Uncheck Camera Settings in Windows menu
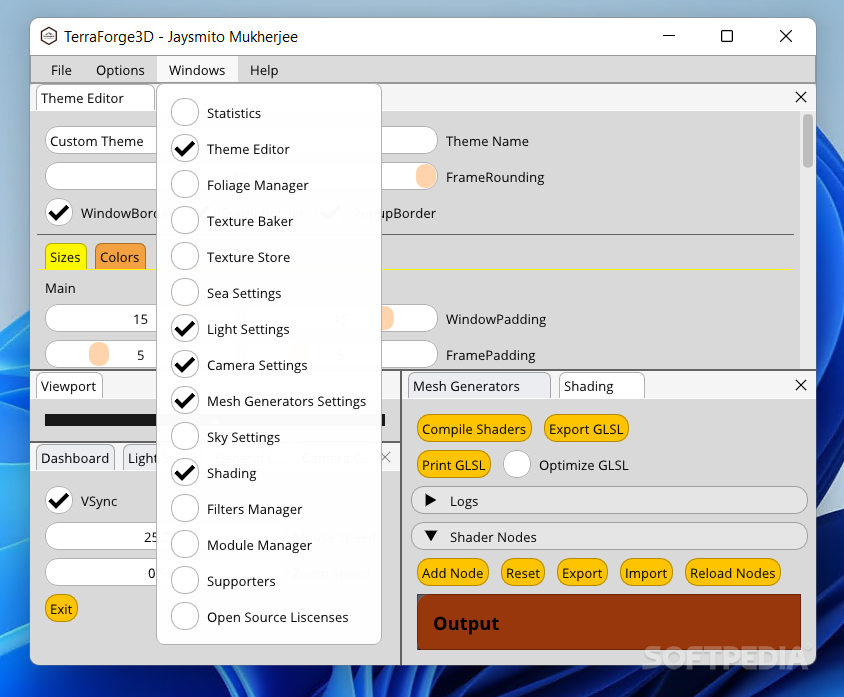844x697 pixels. [x=185, y=365]
